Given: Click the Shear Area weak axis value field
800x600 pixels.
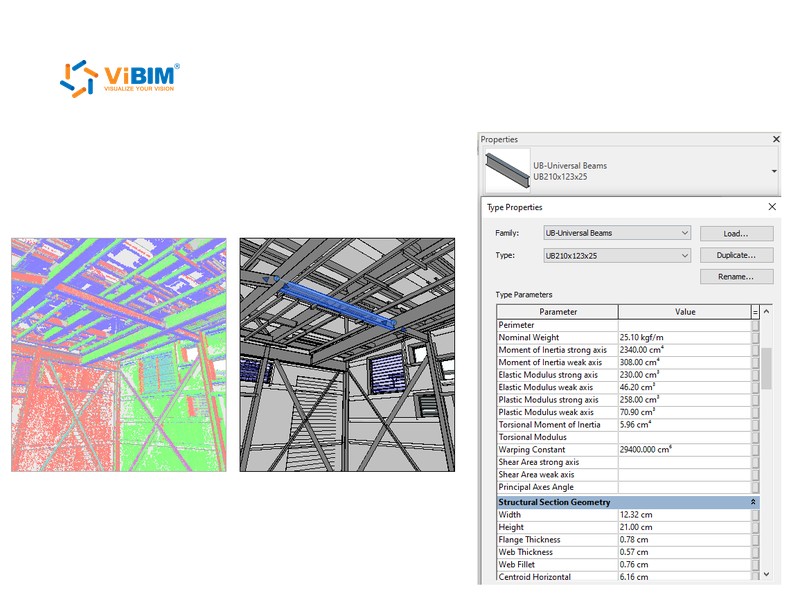Looking at the screenshot, I should pos(685,474).
